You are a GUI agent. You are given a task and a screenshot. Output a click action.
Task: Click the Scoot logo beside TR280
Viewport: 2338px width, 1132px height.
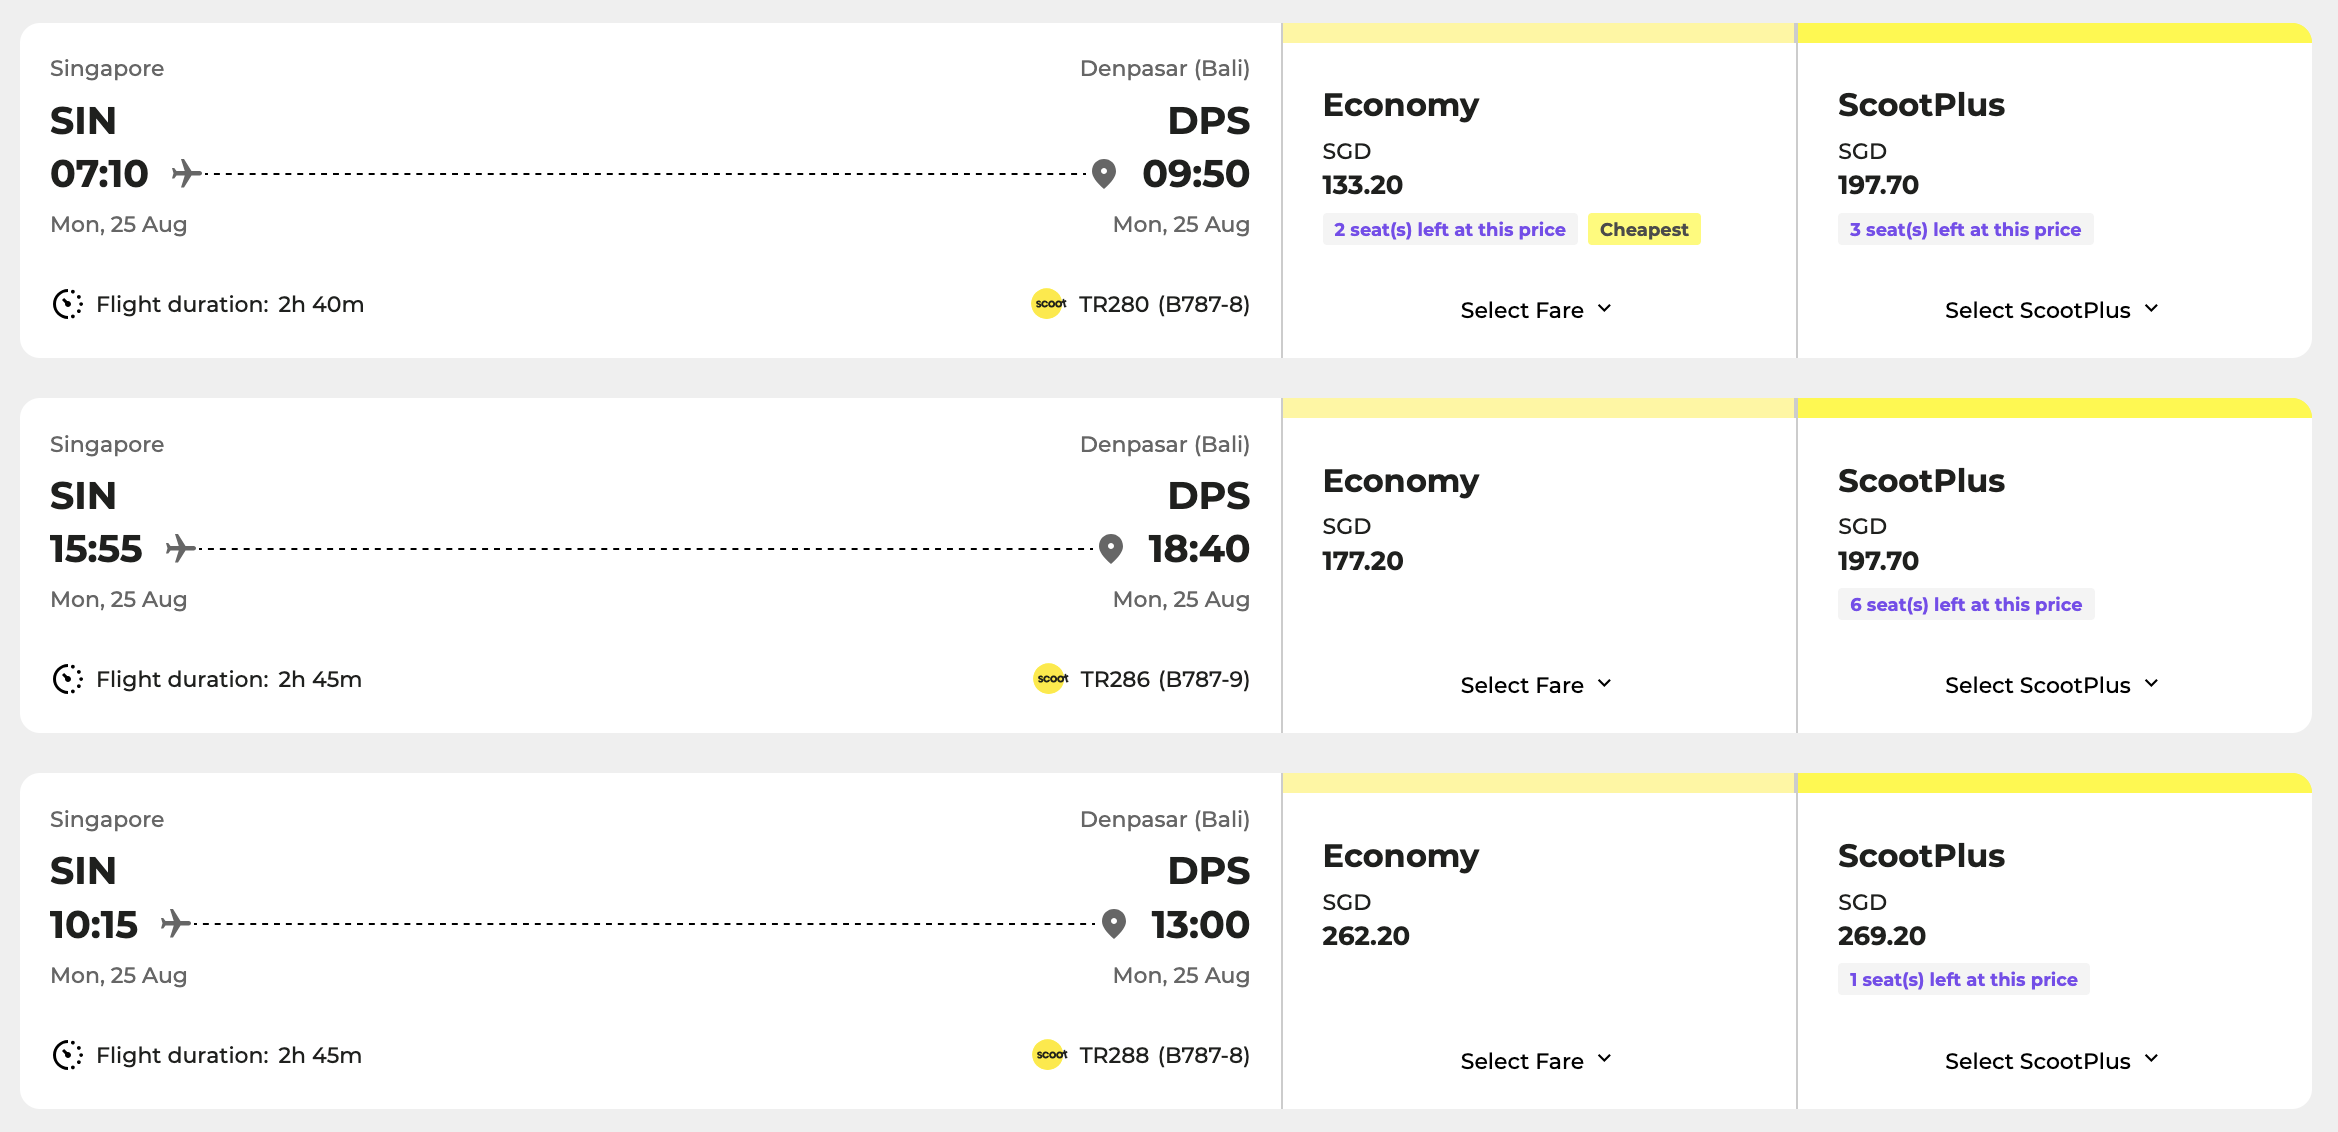1048,304
